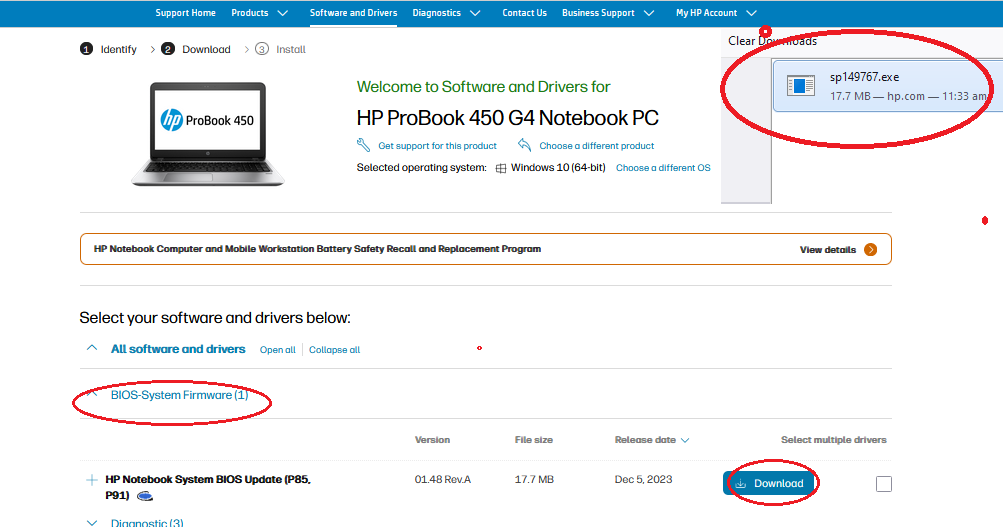
Task: Open downloaded file sp149767.exe
Action: tap(887, 86)
